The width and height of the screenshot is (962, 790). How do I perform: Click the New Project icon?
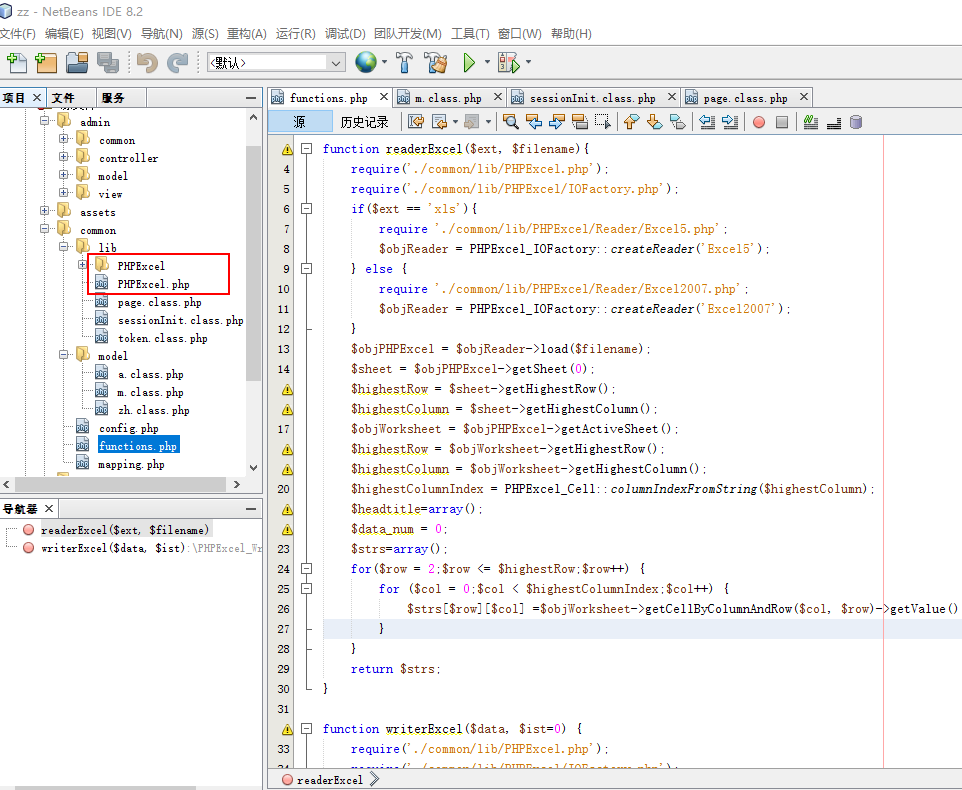point(46,63)
